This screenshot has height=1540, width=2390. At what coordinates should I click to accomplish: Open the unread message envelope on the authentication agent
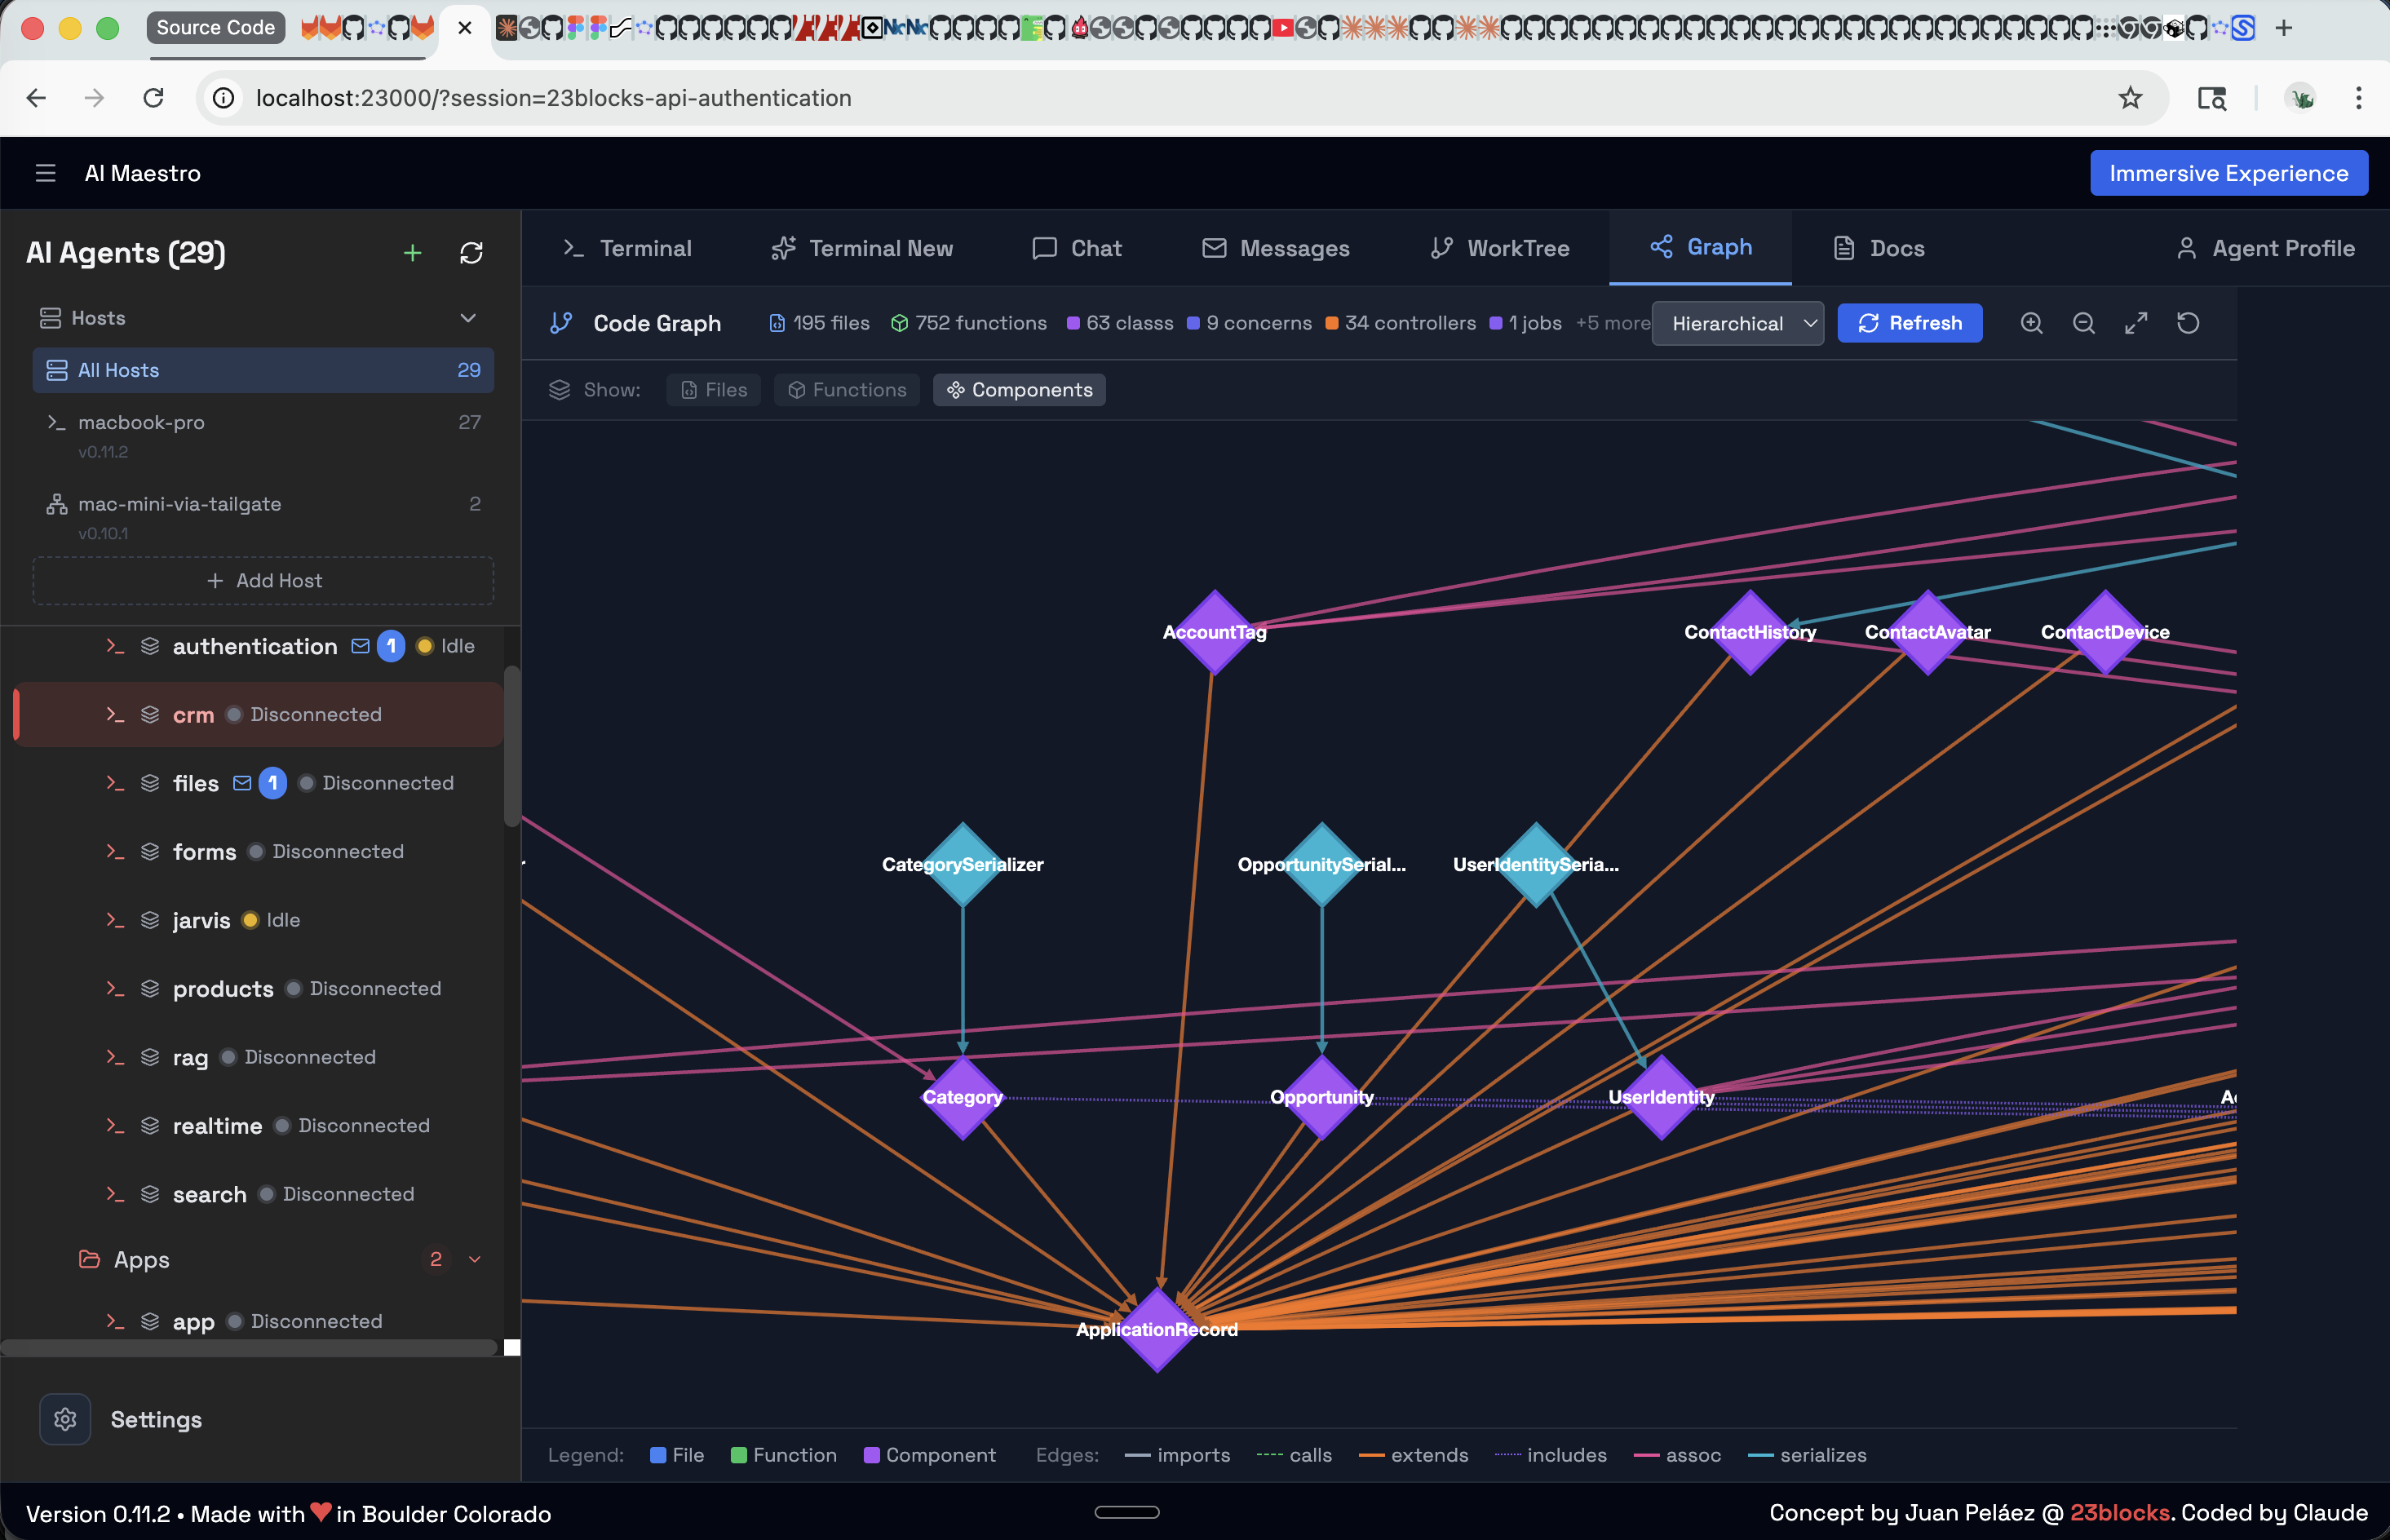(358, 646)
